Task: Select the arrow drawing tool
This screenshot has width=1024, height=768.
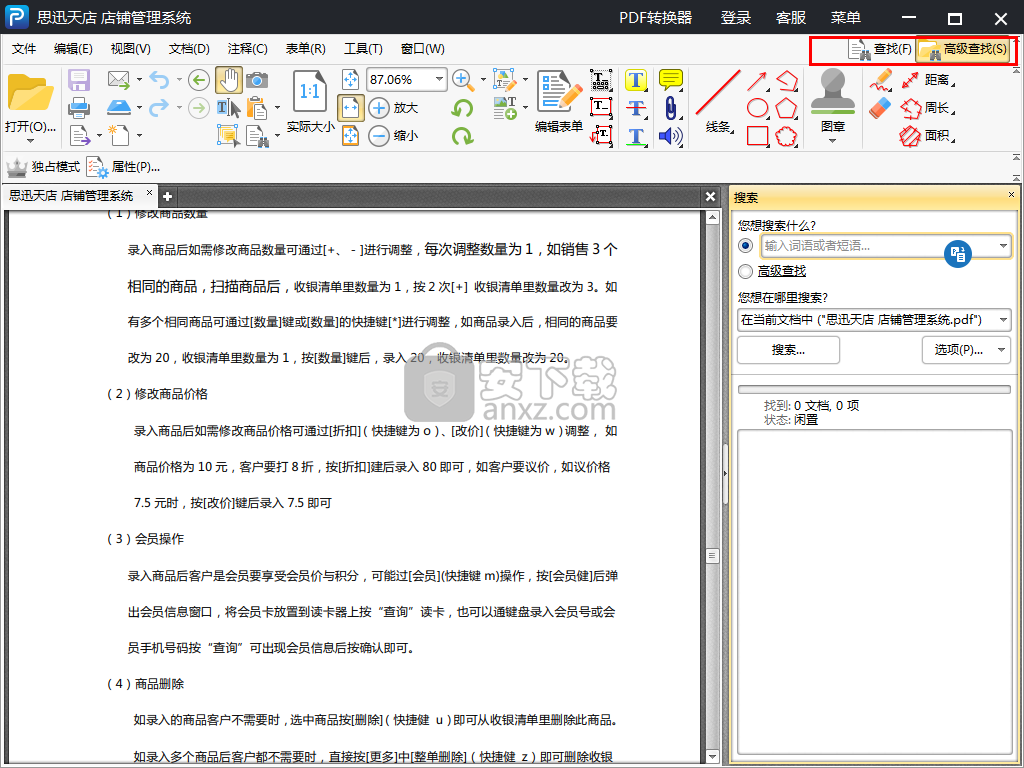Action: pos(757,80)
